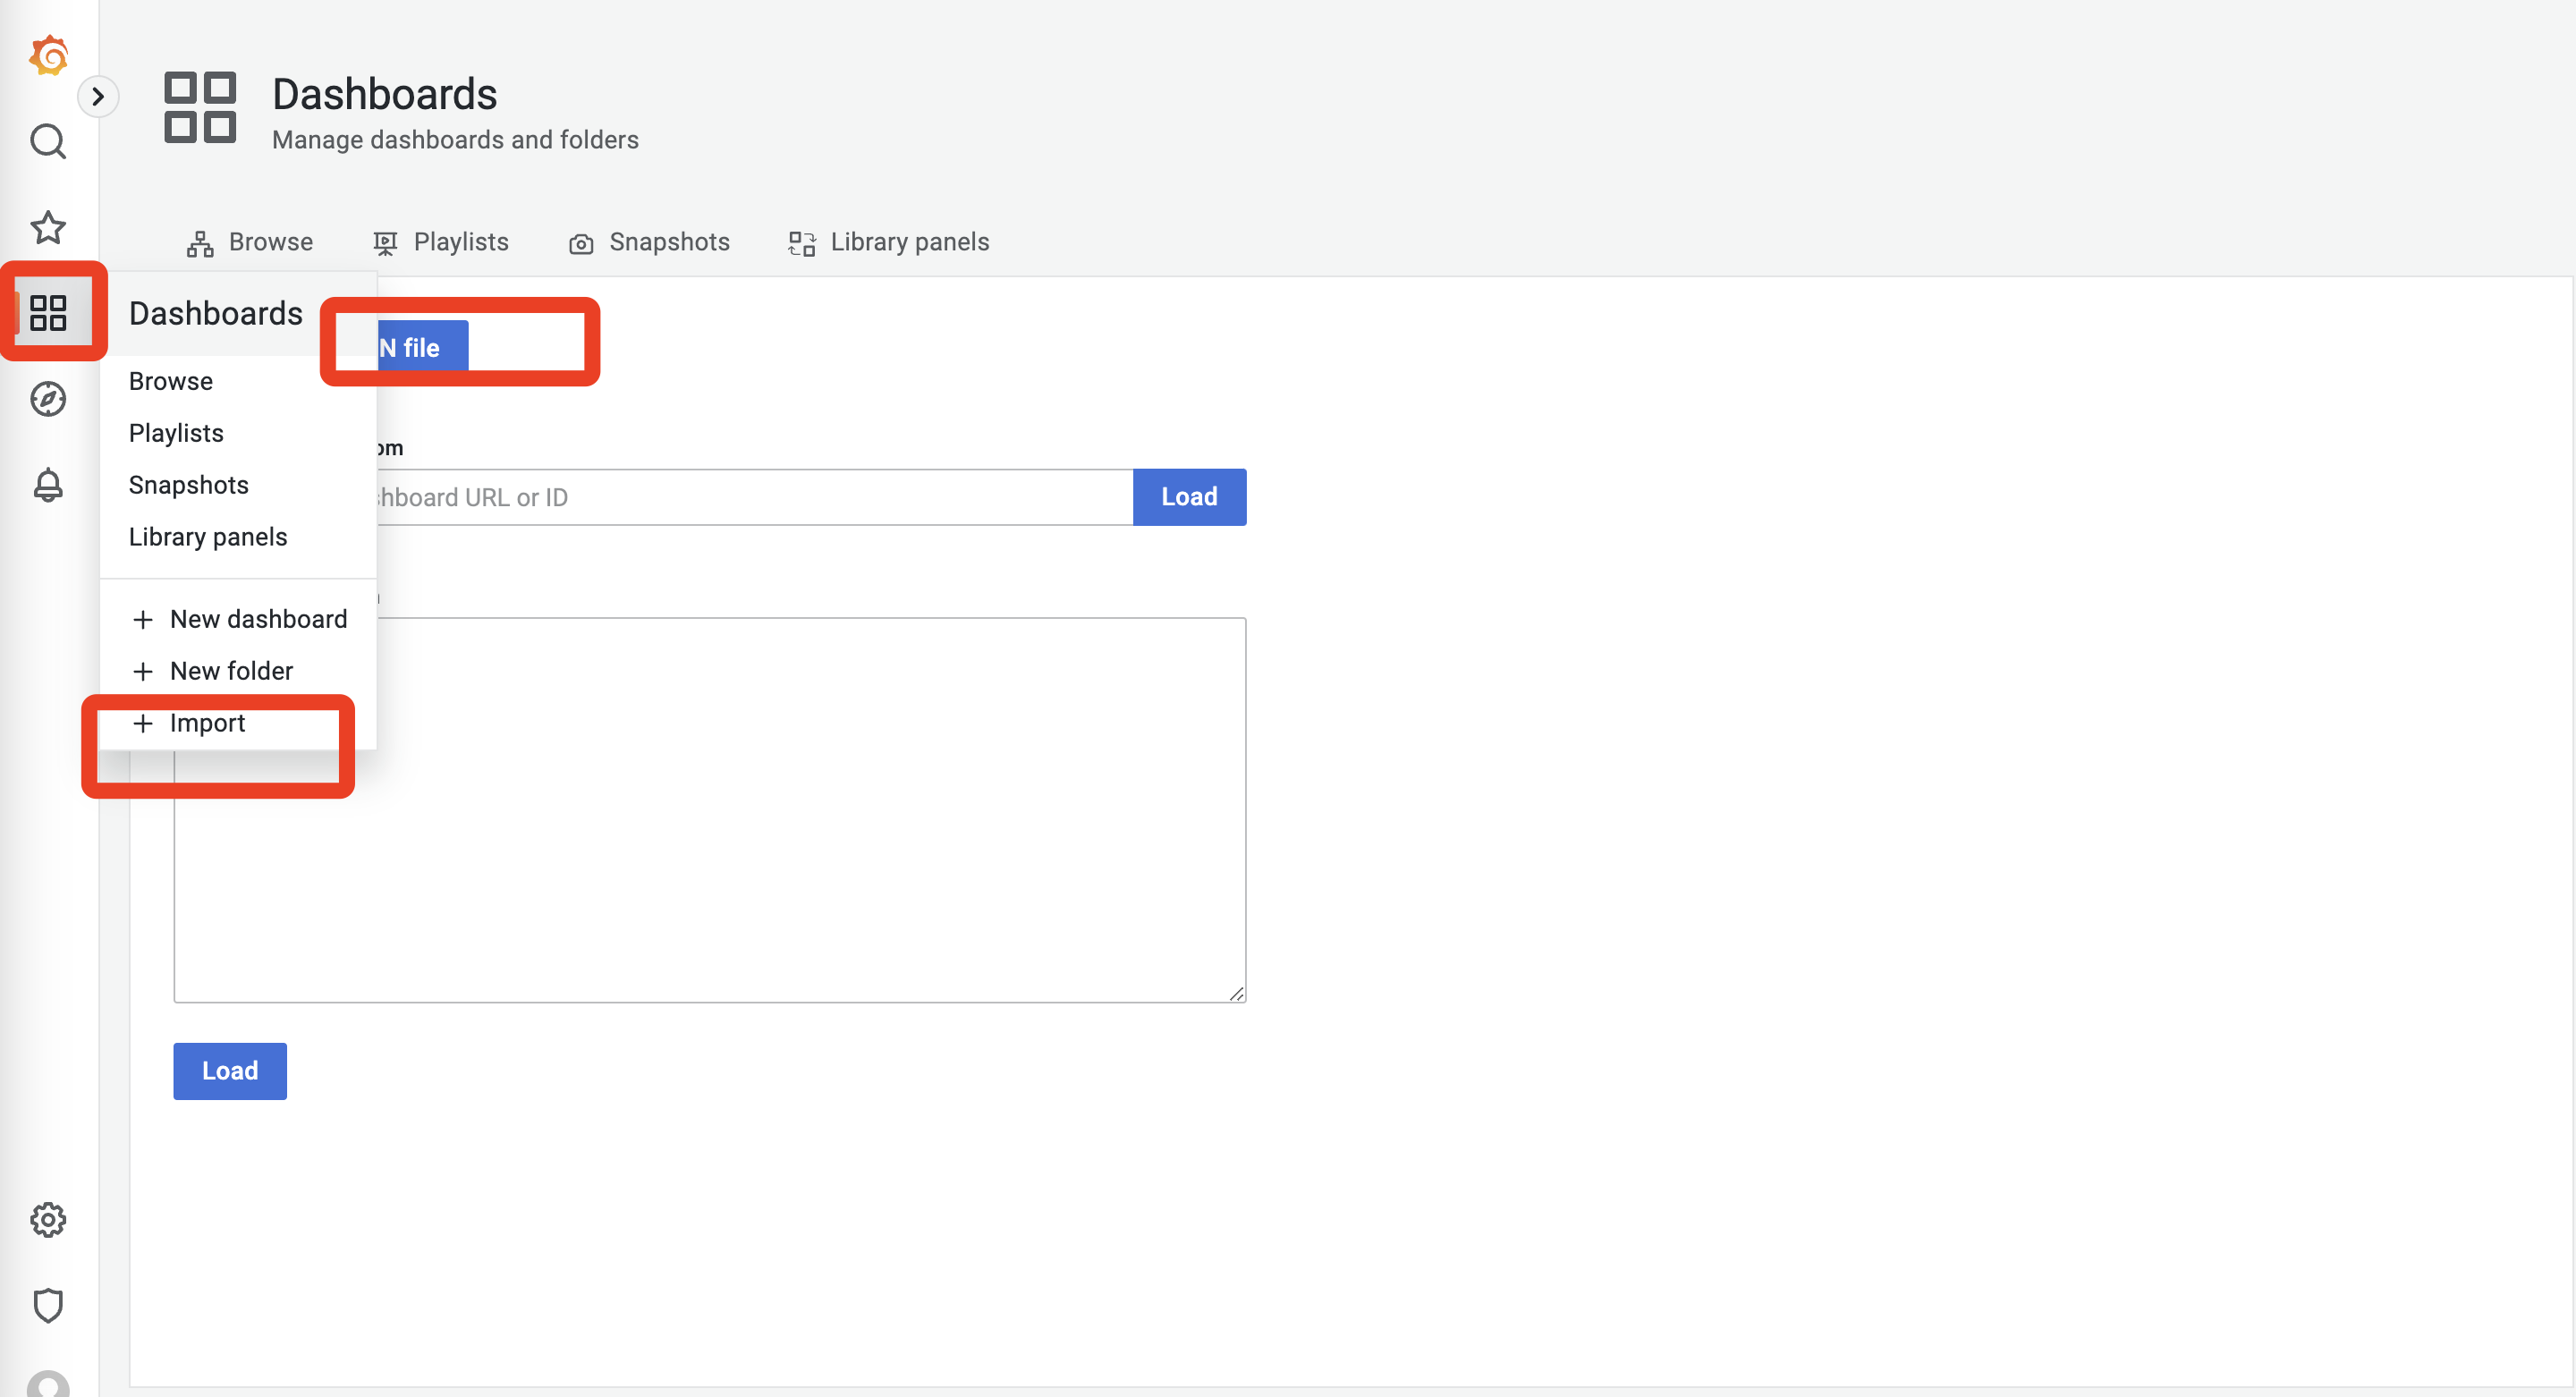The height and width of the screenshot is (1397, 2576).
Task: Select Playlists in the flyout menu
Action: 176,433
